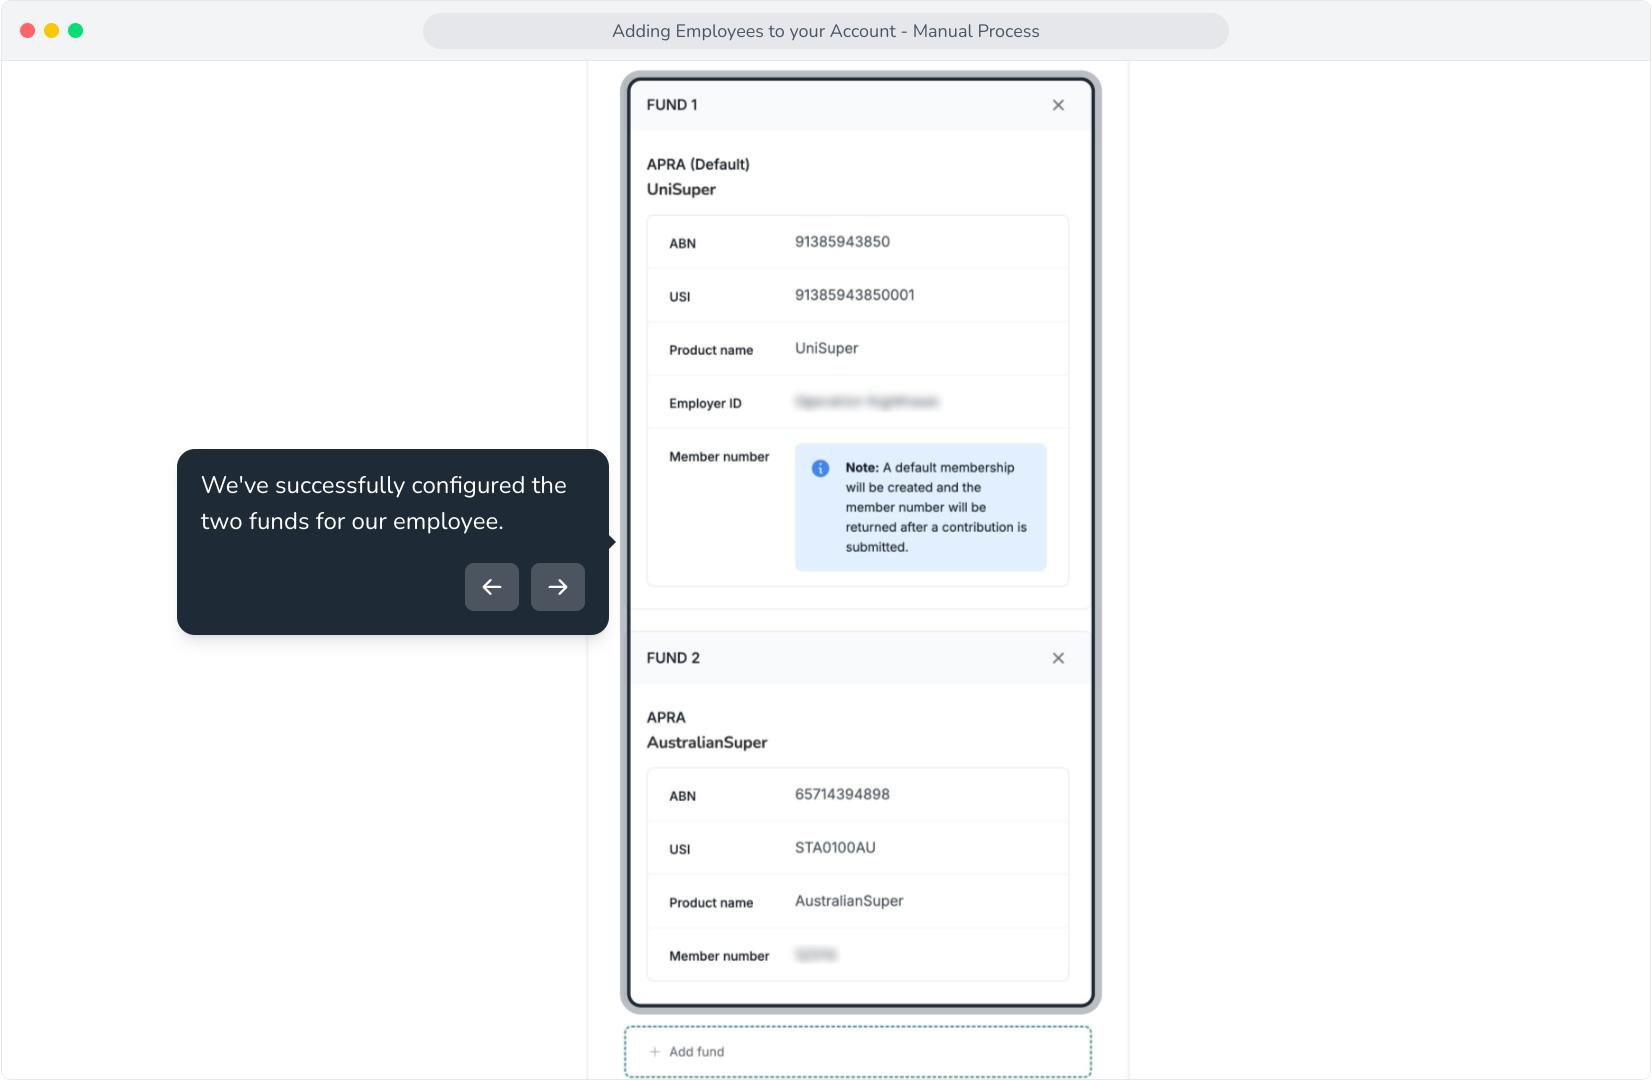Click the blurred Employer ID value
Image resolution: width=1652 pixels, height=1080 pixels.
point(867,402)
